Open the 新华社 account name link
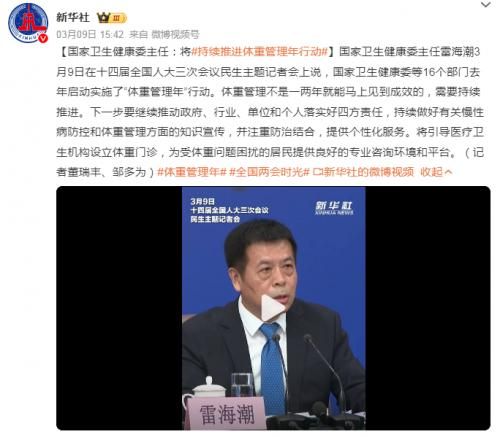 tap(73, 17)
